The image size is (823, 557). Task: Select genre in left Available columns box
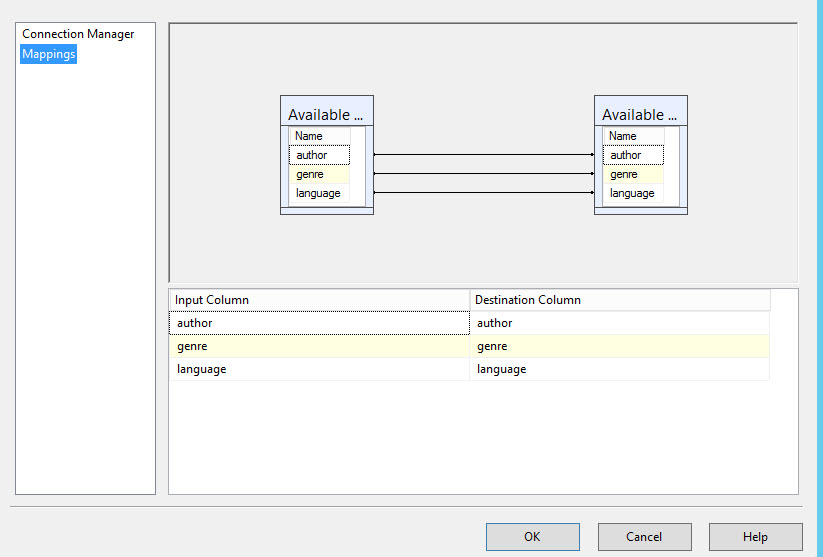coord(319,174)
